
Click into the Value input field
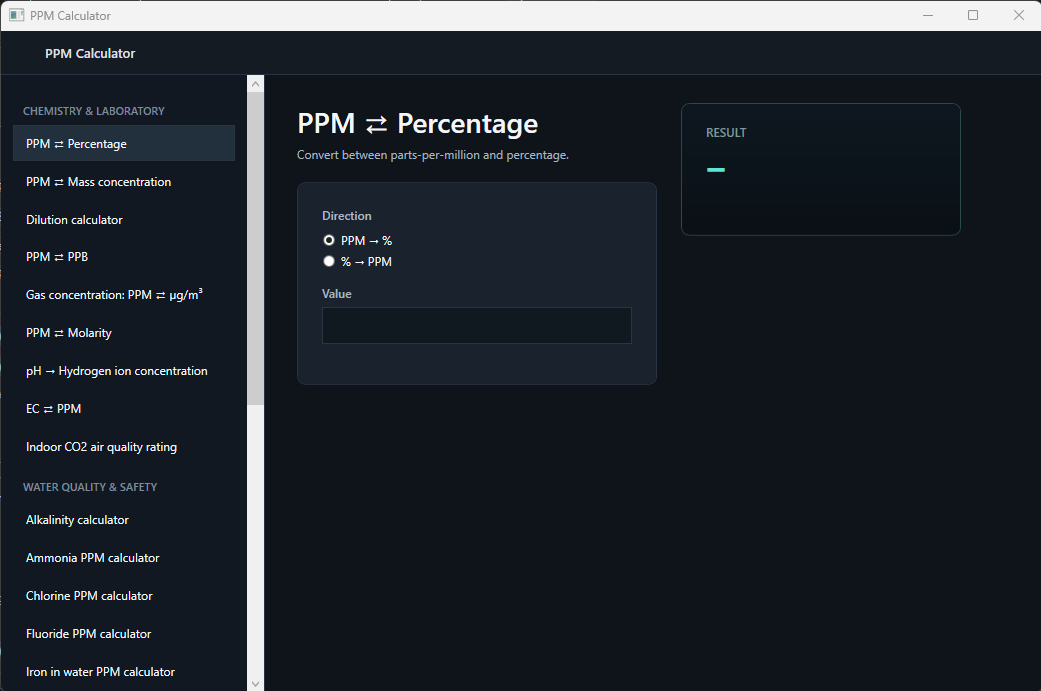476,325
